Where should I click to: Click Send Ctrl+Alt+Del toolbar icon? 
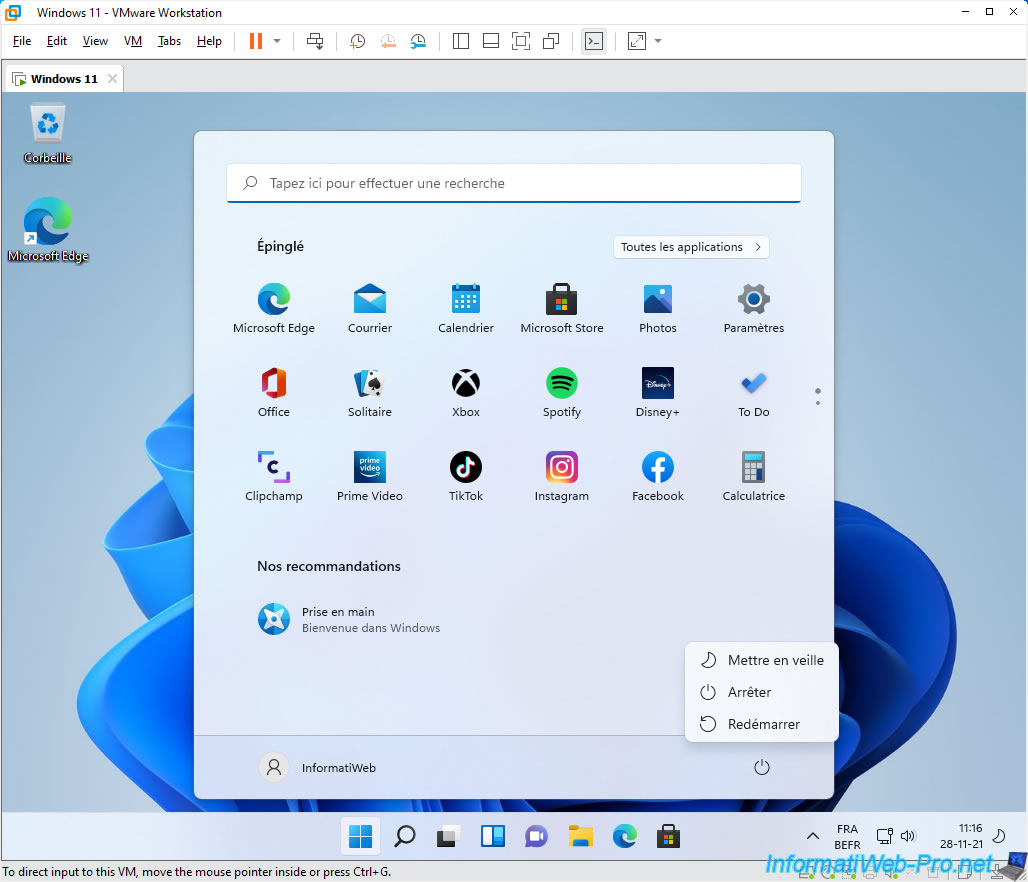pyautogui.click(x=315, y=41)
